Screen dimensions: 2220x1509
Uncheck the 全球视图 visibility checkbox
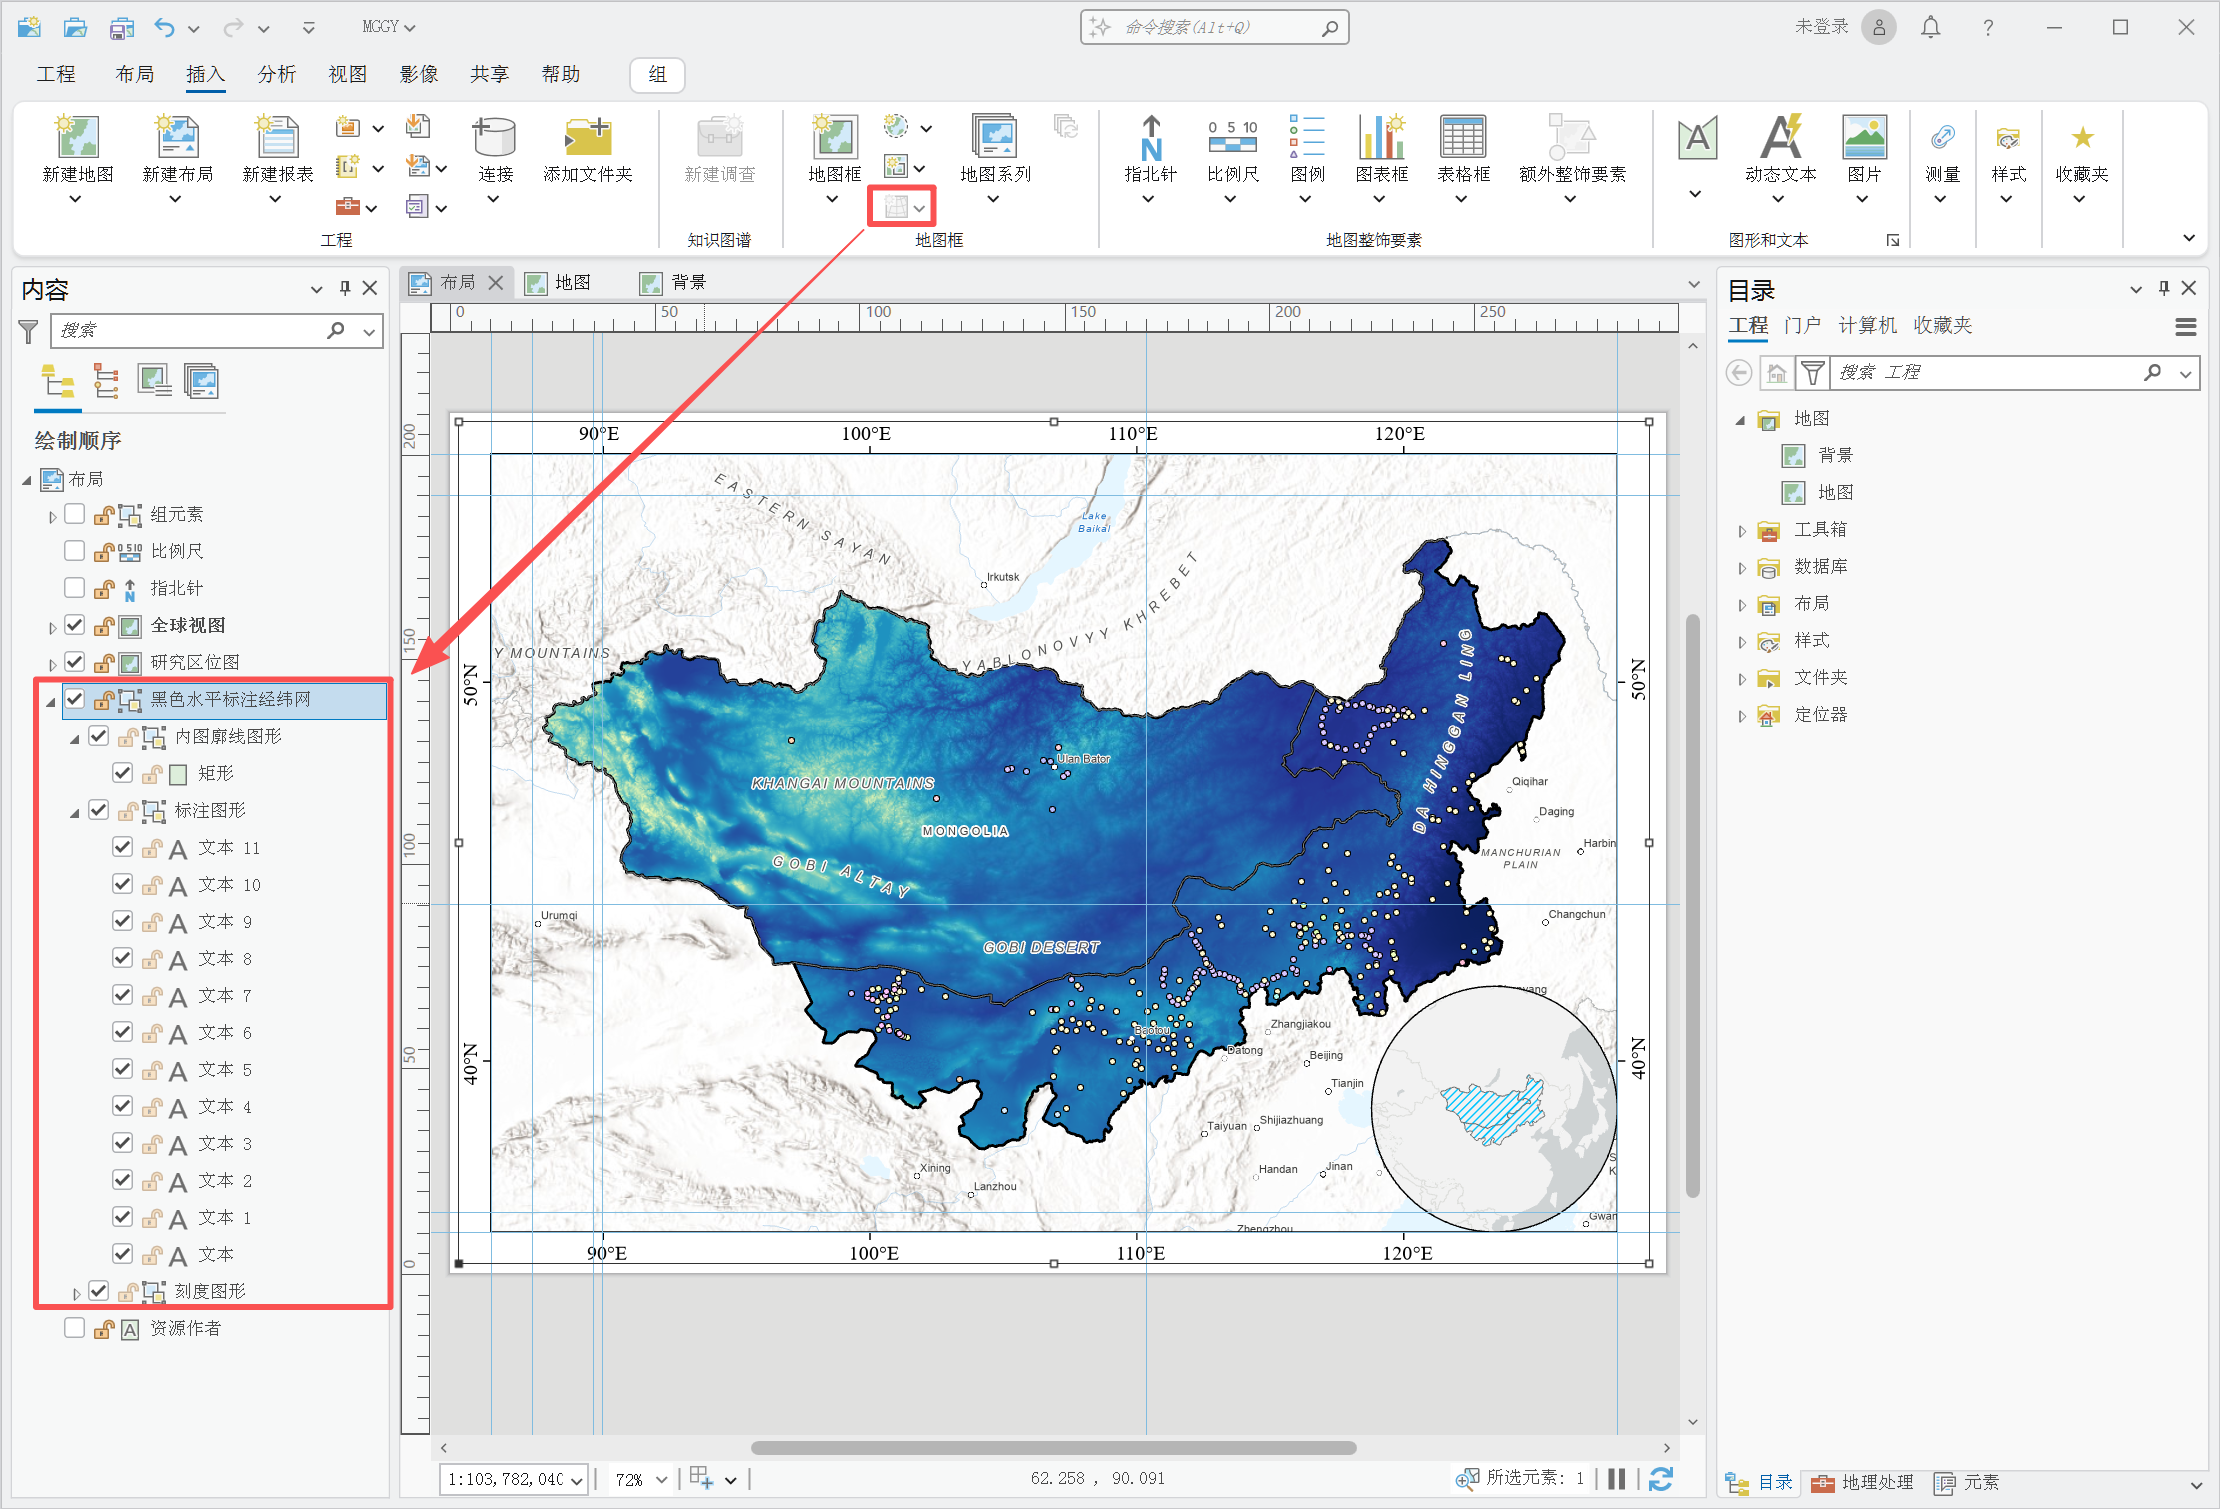pyautogui.click(x=74, y=625)
